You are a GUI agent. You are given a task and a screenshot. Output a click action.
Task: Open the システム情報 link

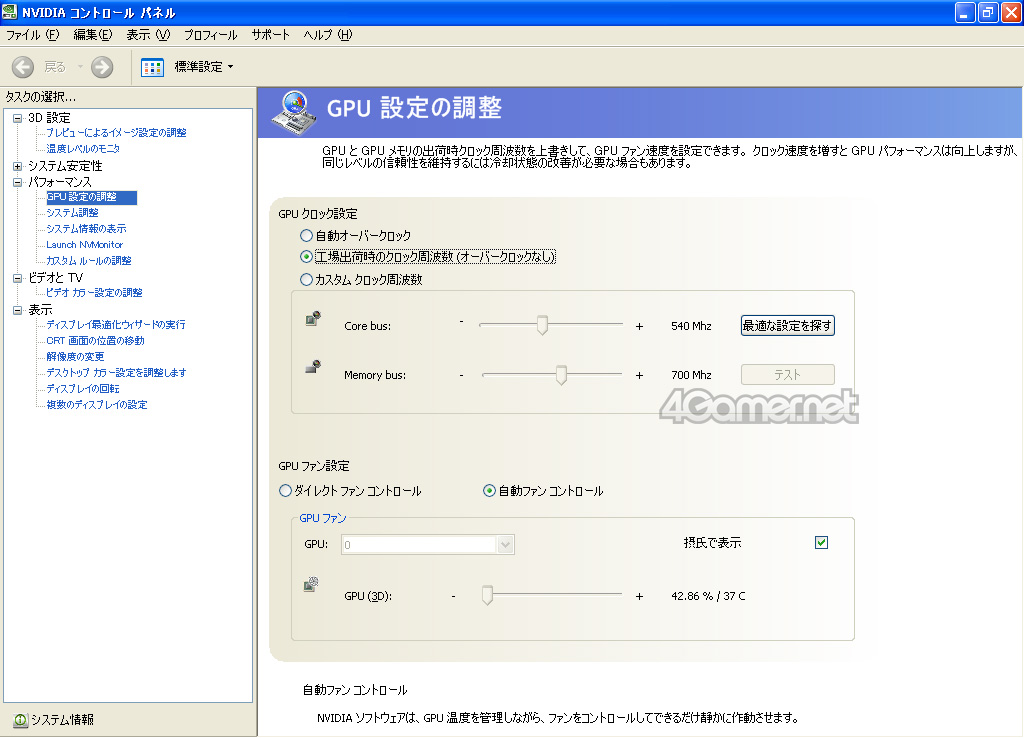click(x=63, y=720)
